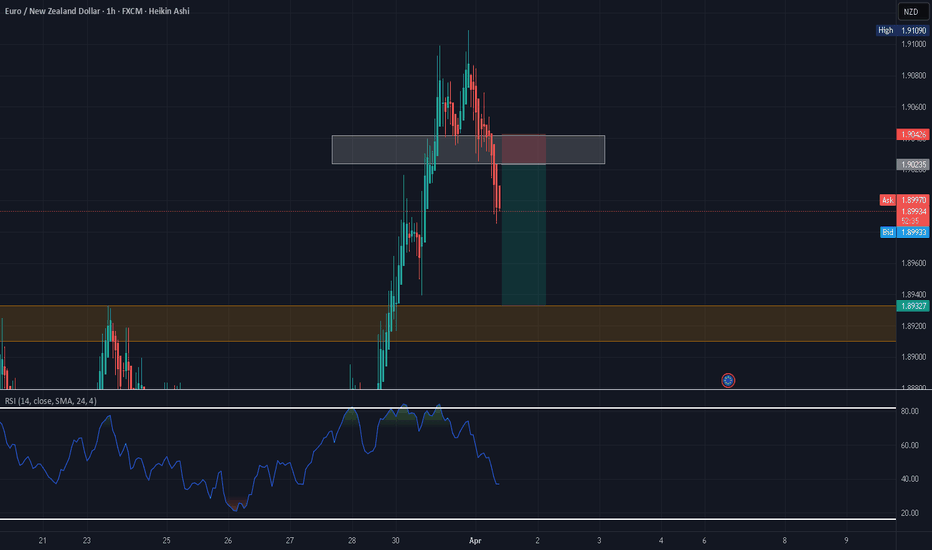Click the 1.89400 price axis label
The image size is (932, 550).
coord(914,294)
